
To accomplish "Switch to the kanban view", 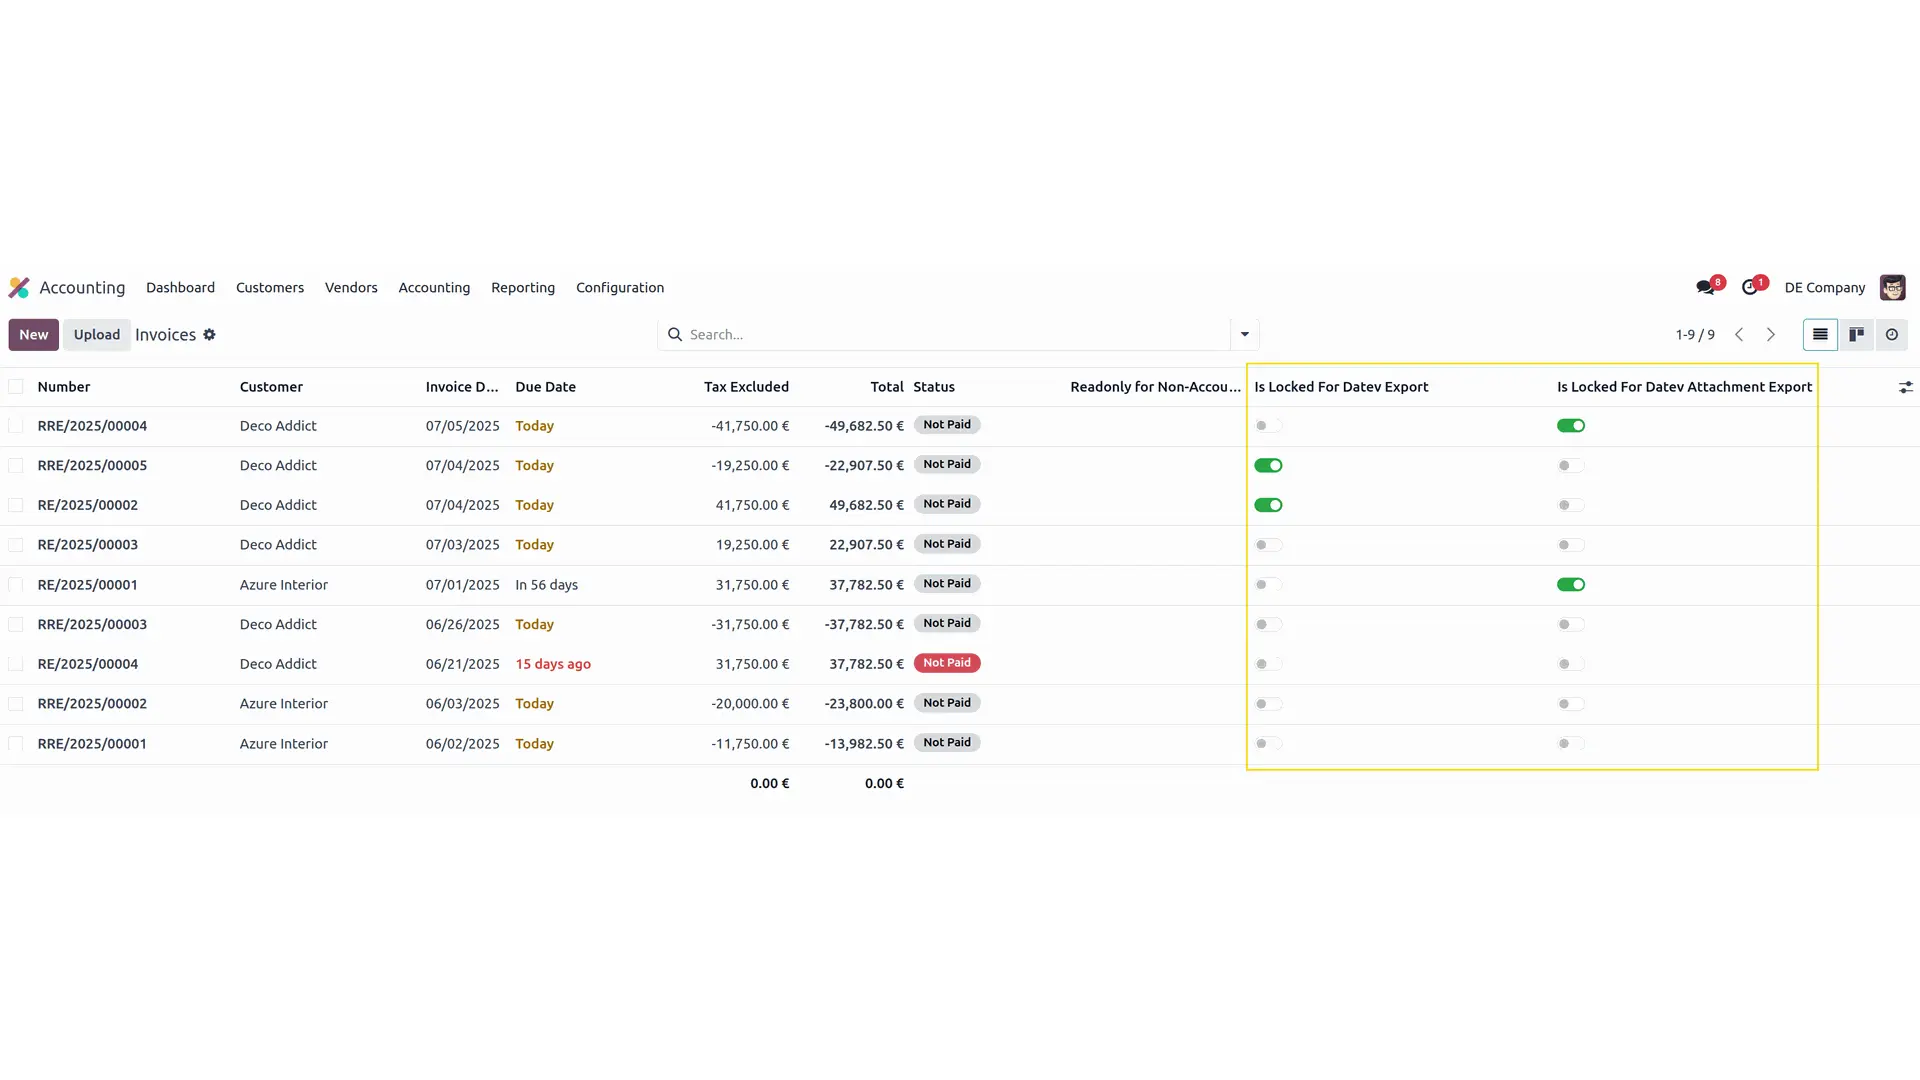I will point(1856,334).
